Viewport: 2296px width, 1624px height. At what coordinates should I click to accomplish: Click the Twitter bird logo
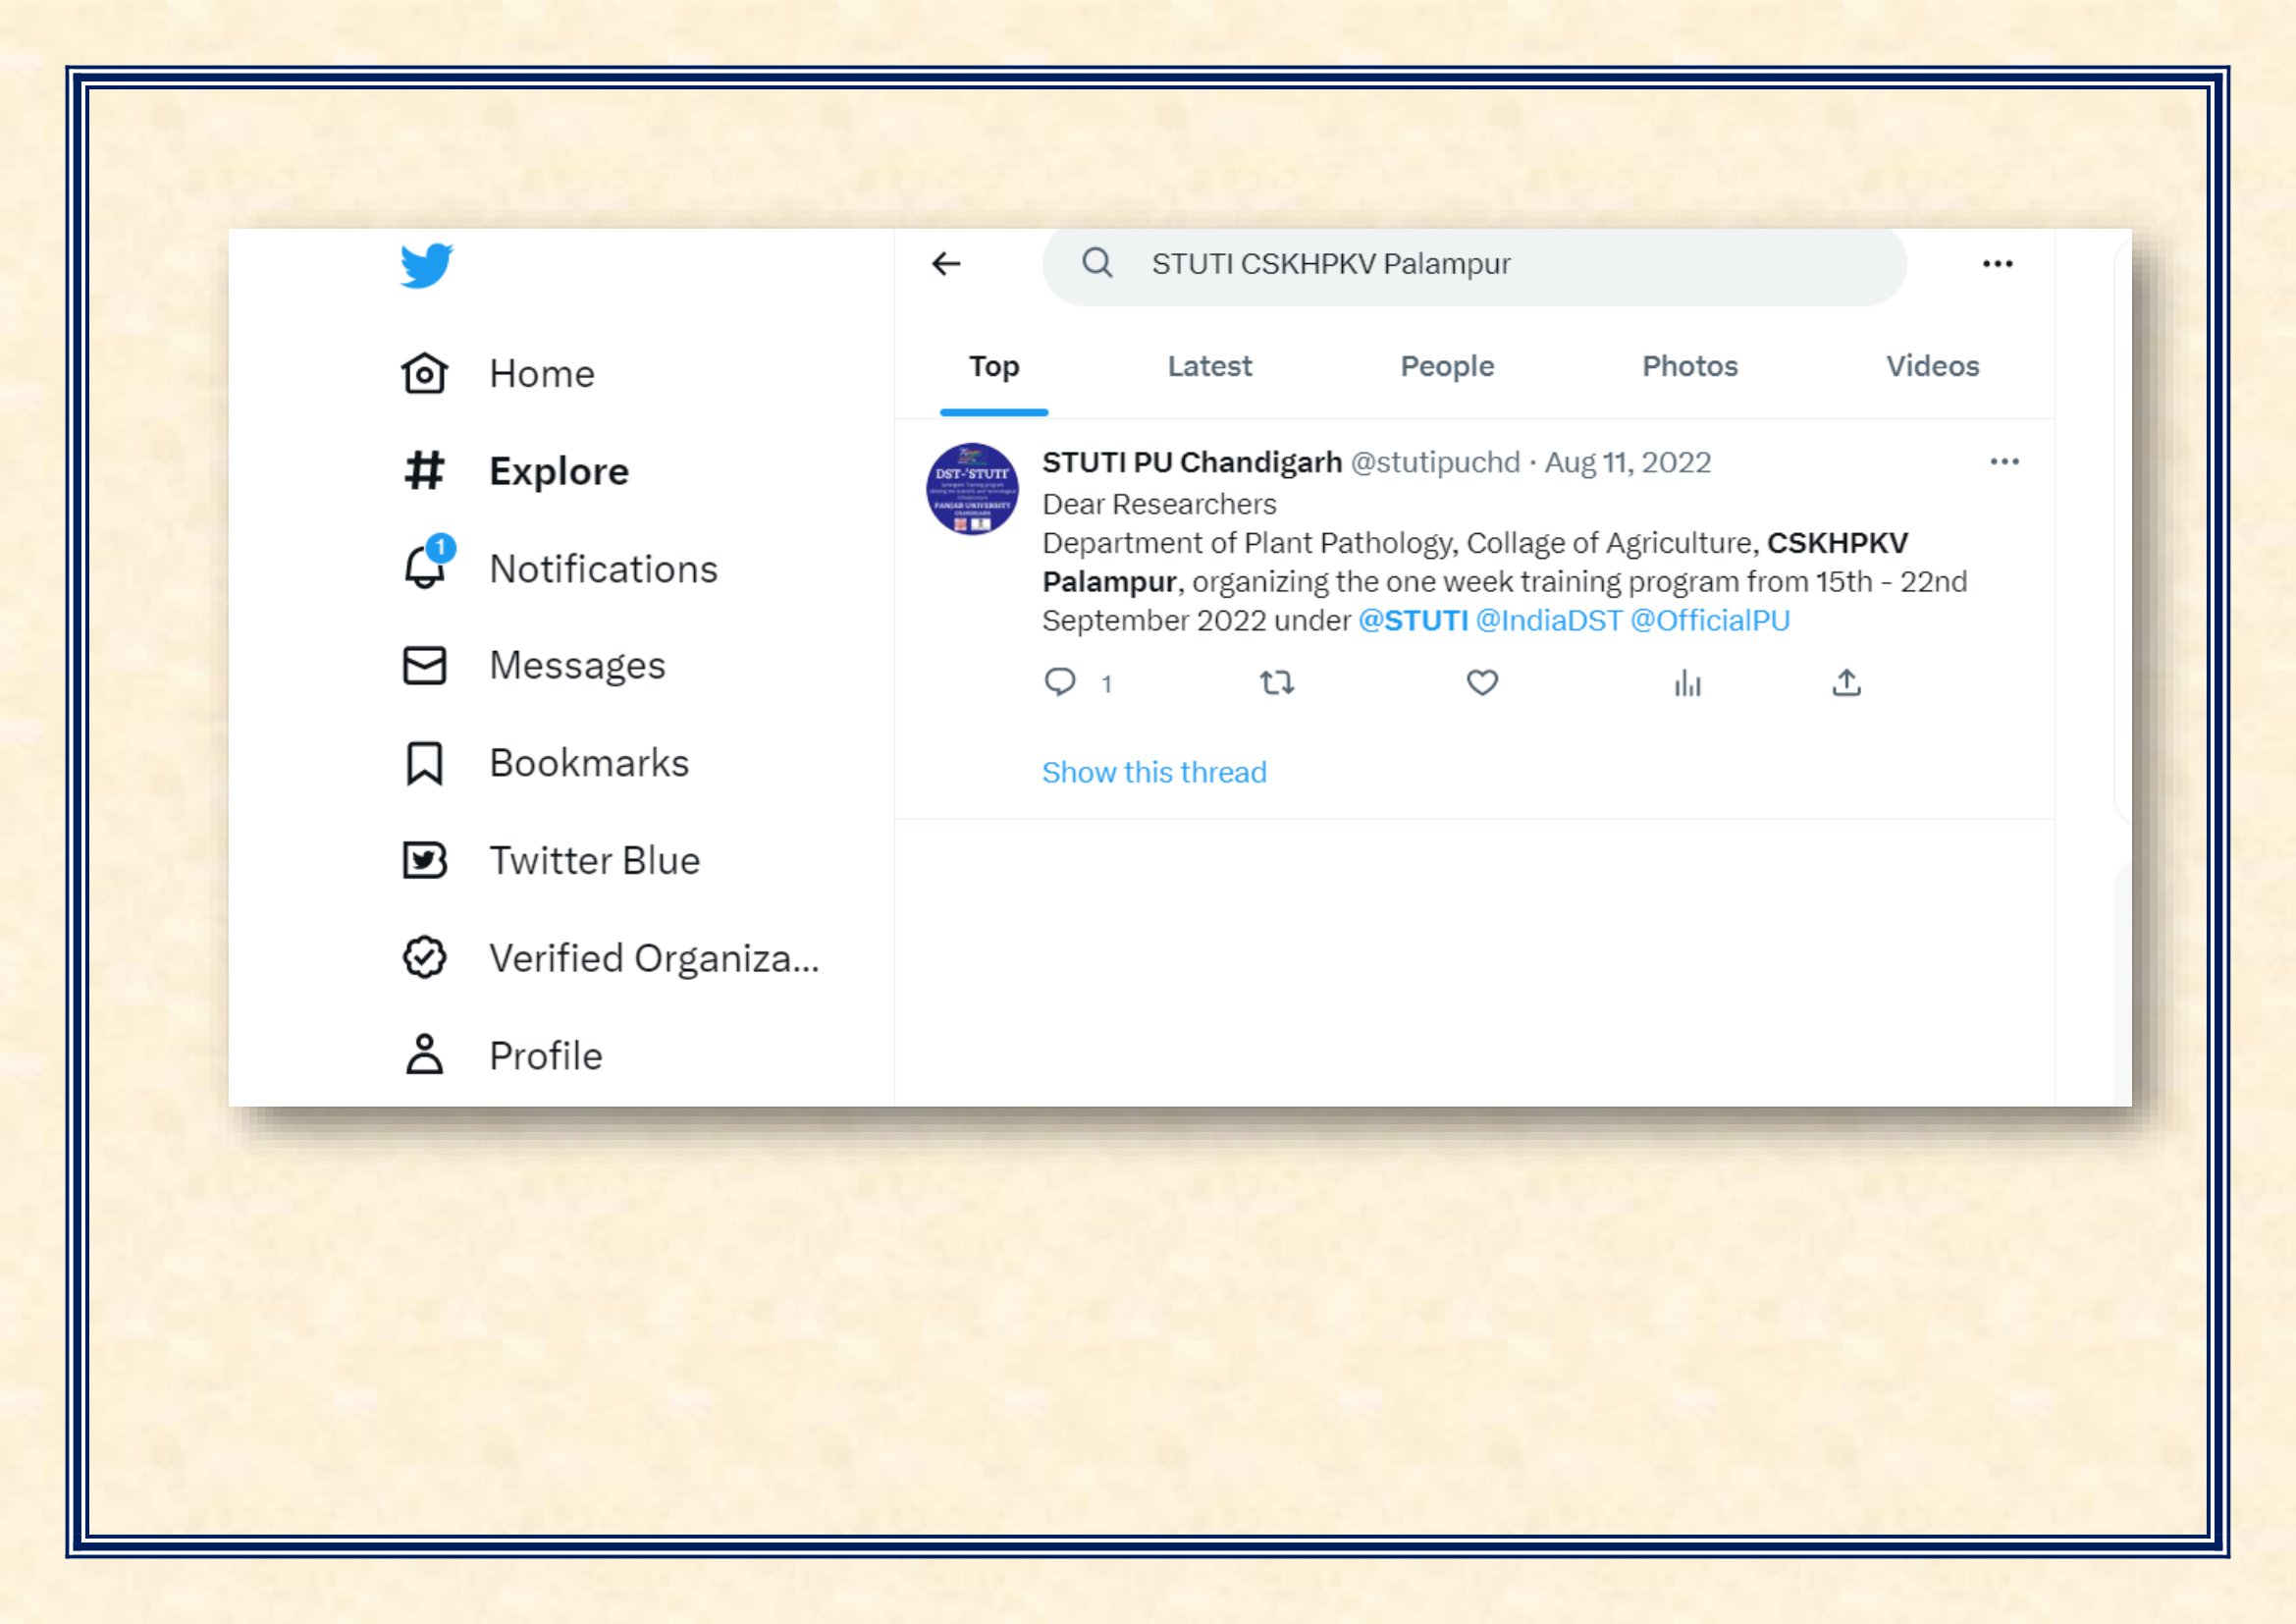click(x=426, y=265)
